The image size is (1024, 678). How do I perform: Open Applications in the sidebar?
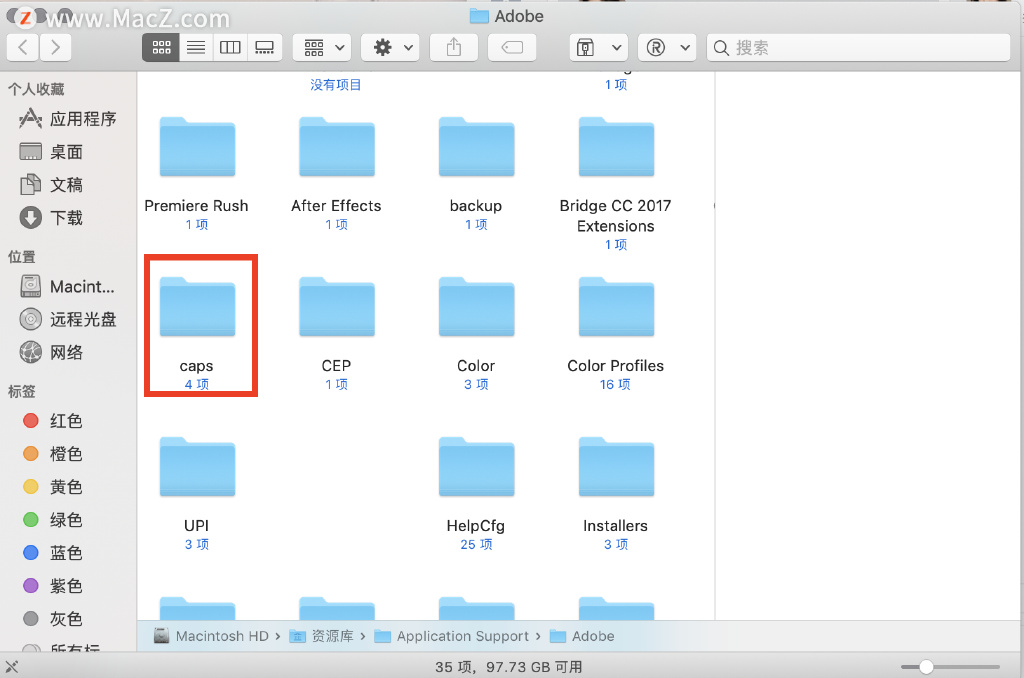(x=68, y=119)
